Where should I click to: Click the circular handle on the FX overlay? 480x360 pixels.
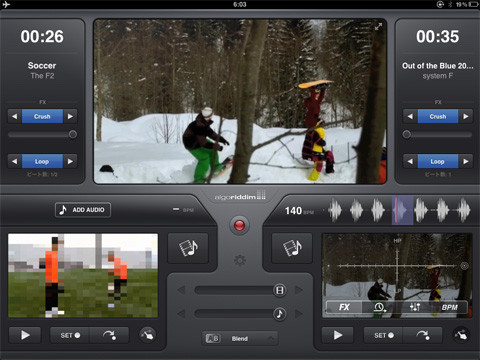coord(464,266)
